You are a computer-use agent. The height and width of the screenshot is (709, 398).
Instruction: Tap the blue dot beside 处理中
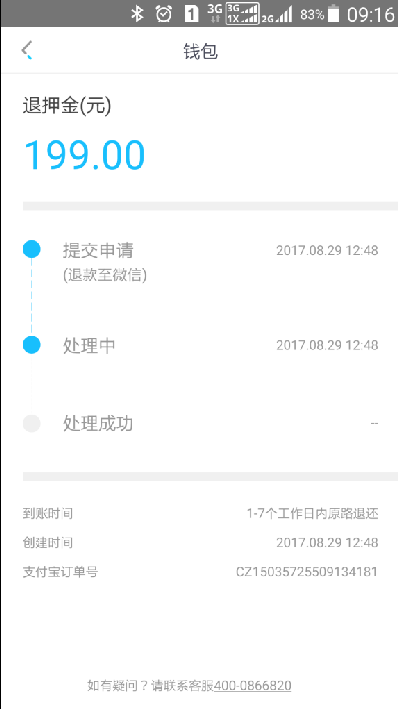[32, 345]
